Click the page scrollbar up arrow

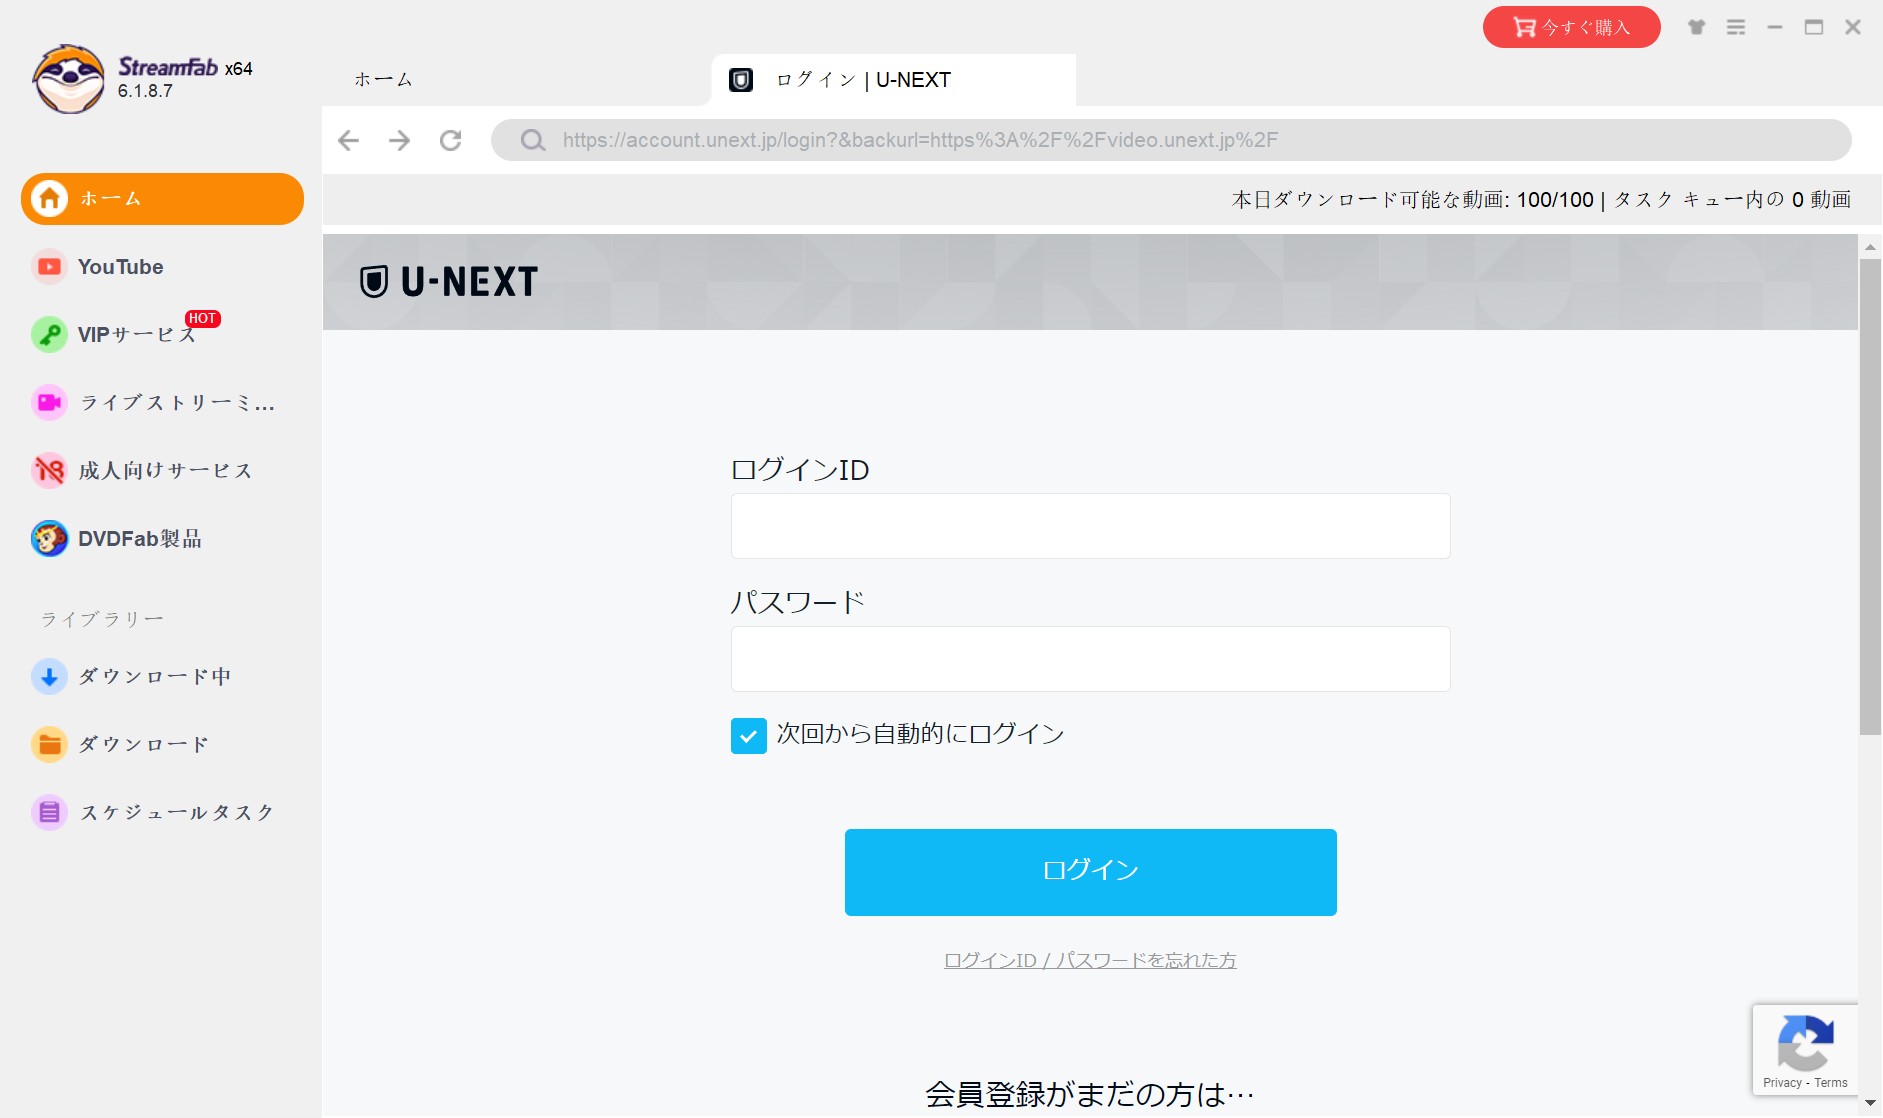pos(1870,246)
